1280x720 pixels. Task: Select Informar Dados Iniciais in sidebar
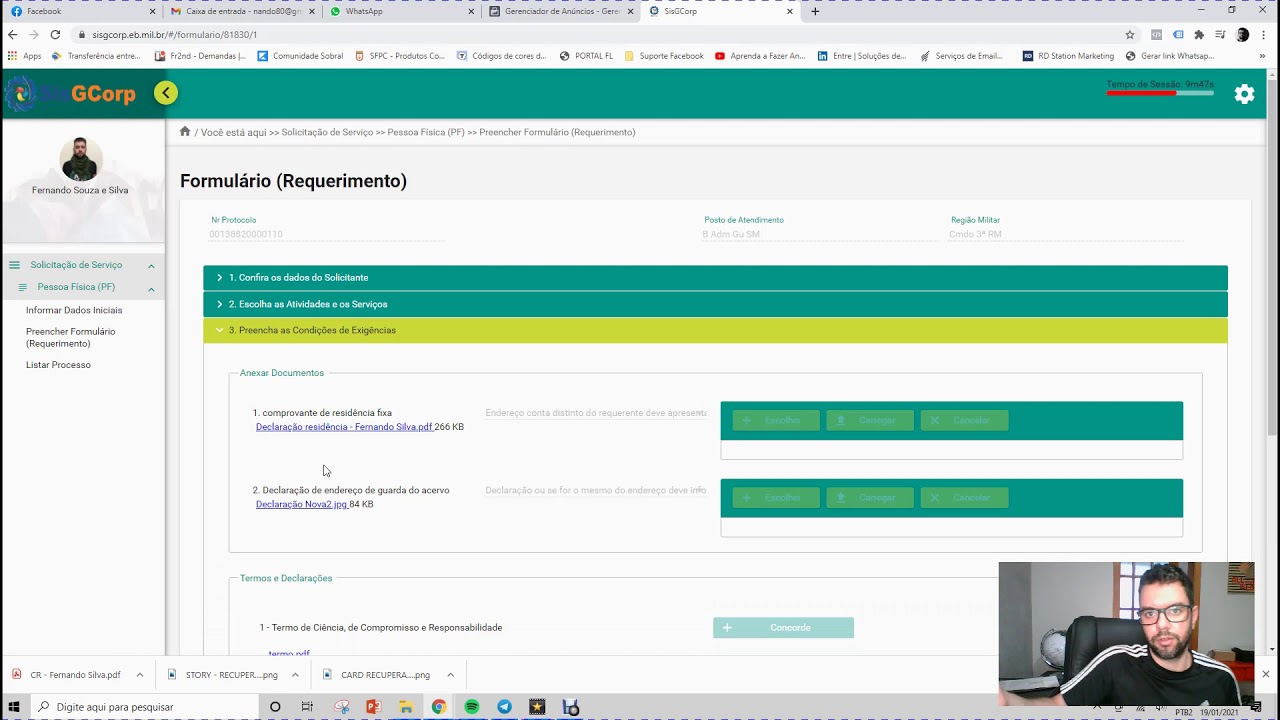74,310
